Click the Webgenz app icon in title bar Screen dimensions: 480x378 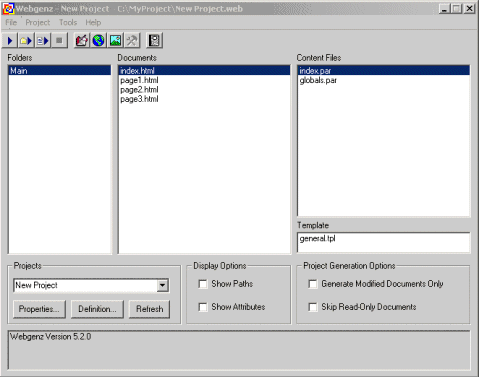[8, 9]
